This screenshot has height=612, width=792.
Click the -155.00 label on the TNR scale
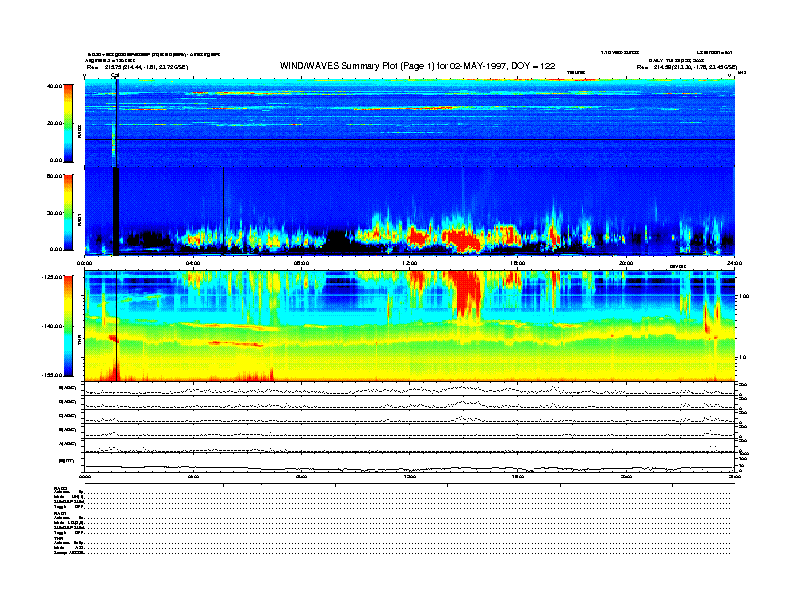(x=52, y=375)
